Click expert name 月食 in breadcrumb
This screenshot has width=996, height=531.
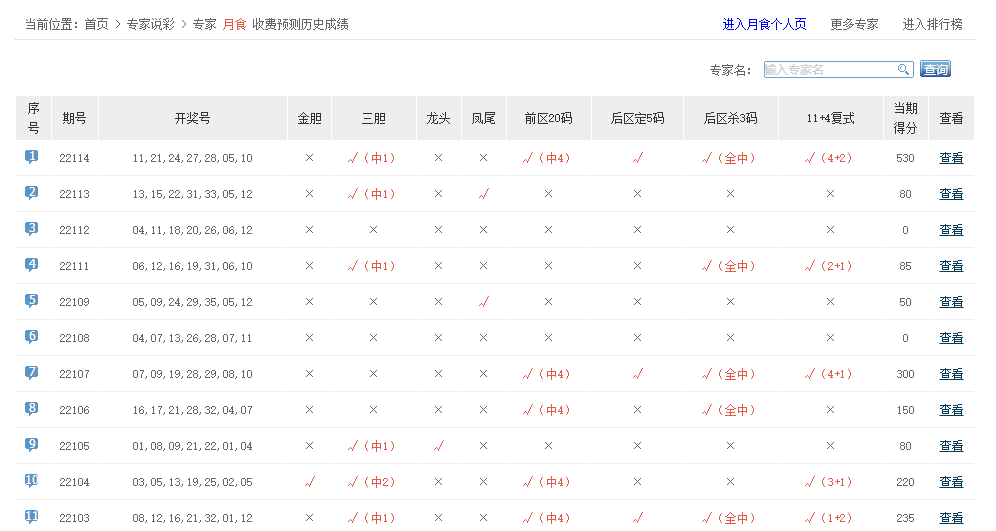234,24
